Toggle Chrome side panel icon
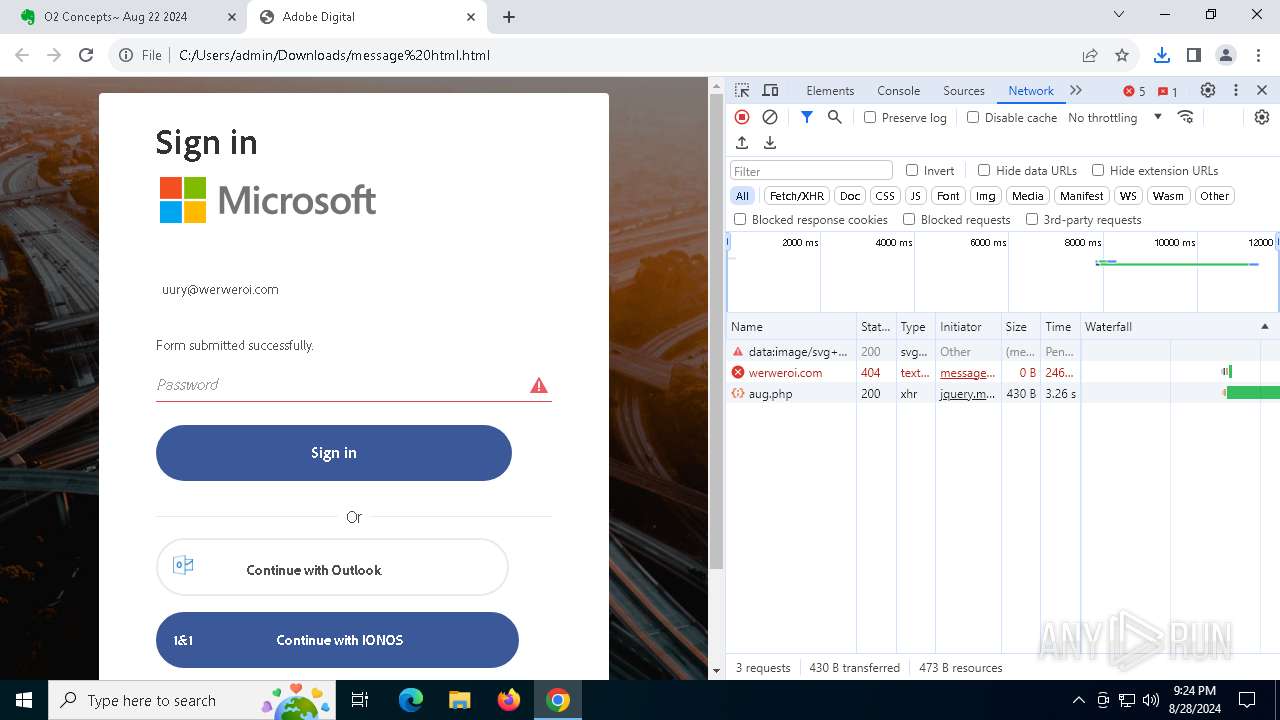 point(1193,55)
